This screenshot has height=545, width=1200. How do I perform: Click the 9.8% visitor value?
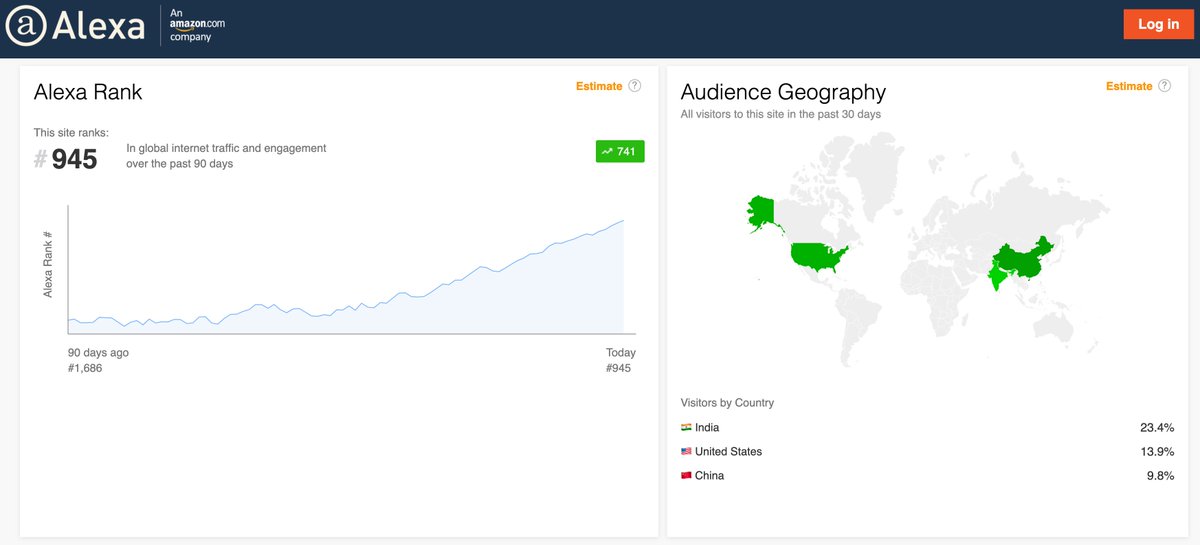tap(1160, 476)
